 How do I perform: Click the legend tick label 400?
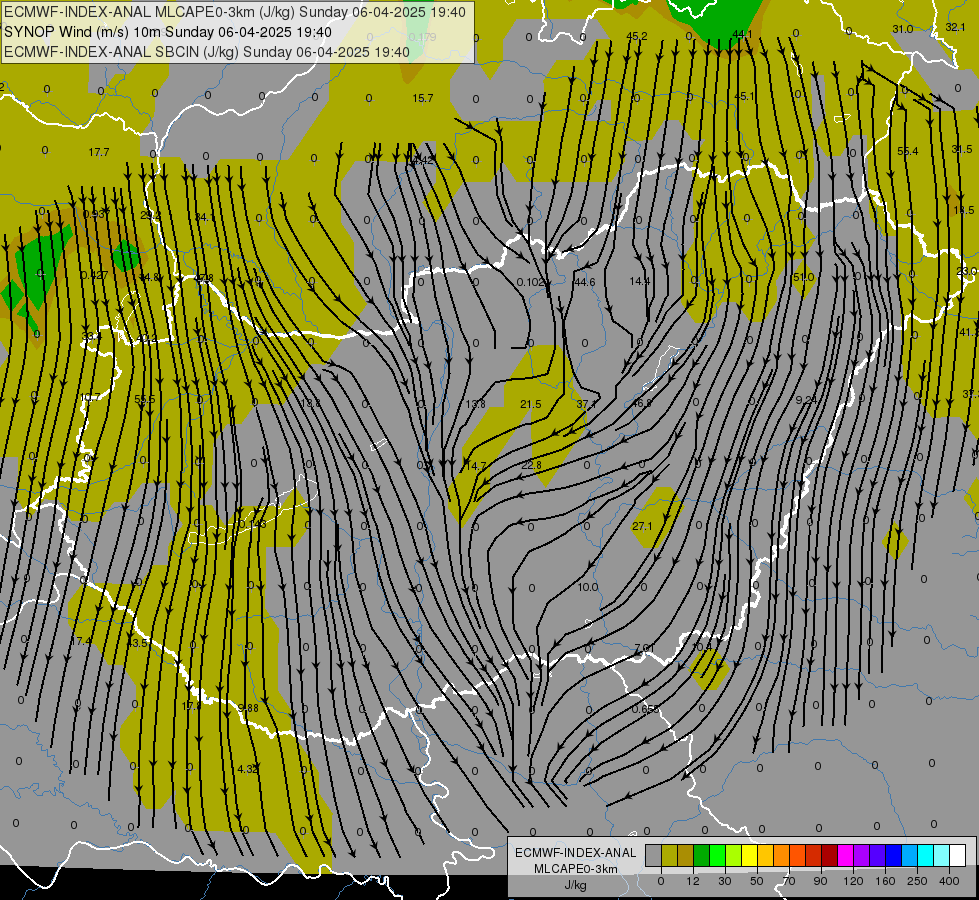pos(949,881)
